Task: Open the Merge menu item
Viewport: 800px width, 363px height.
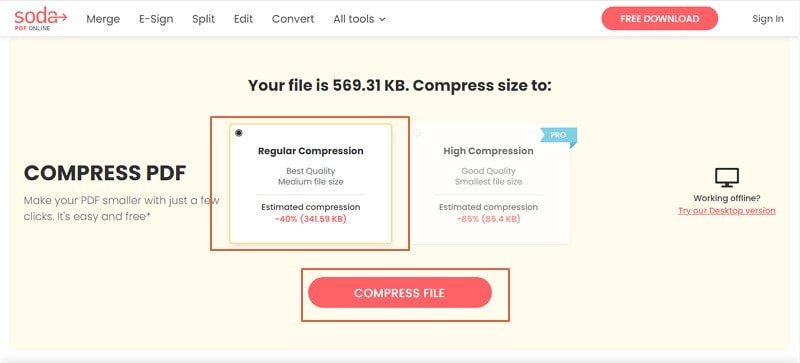Action: coord(103,19)
